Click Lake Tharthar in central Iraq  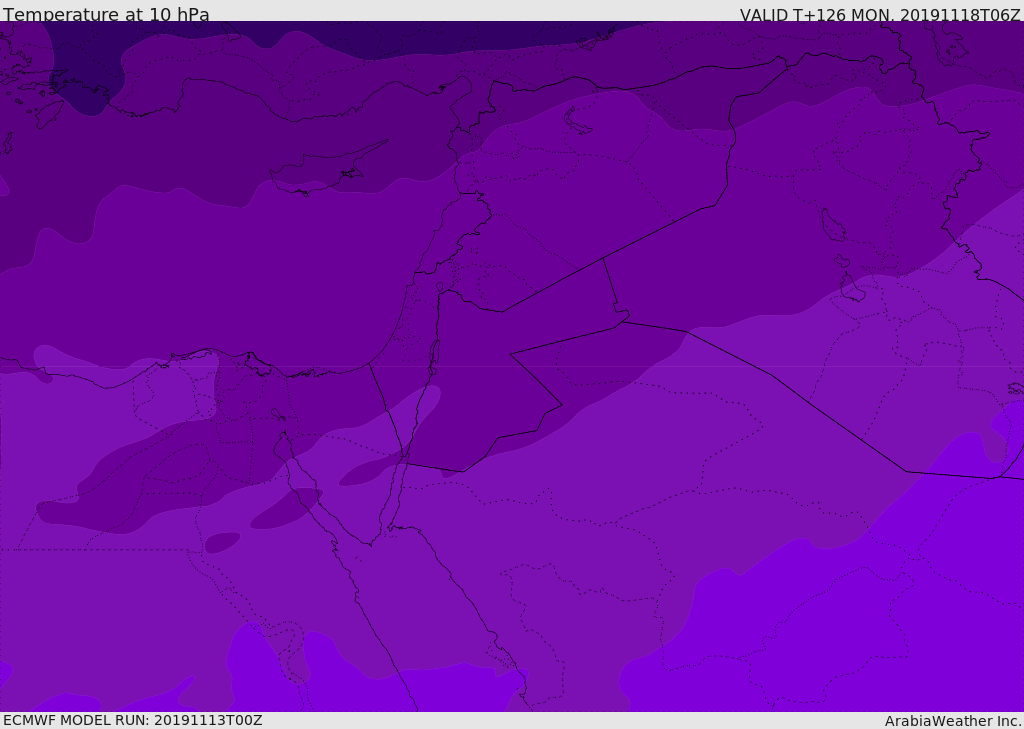click(x=833, y=225)
